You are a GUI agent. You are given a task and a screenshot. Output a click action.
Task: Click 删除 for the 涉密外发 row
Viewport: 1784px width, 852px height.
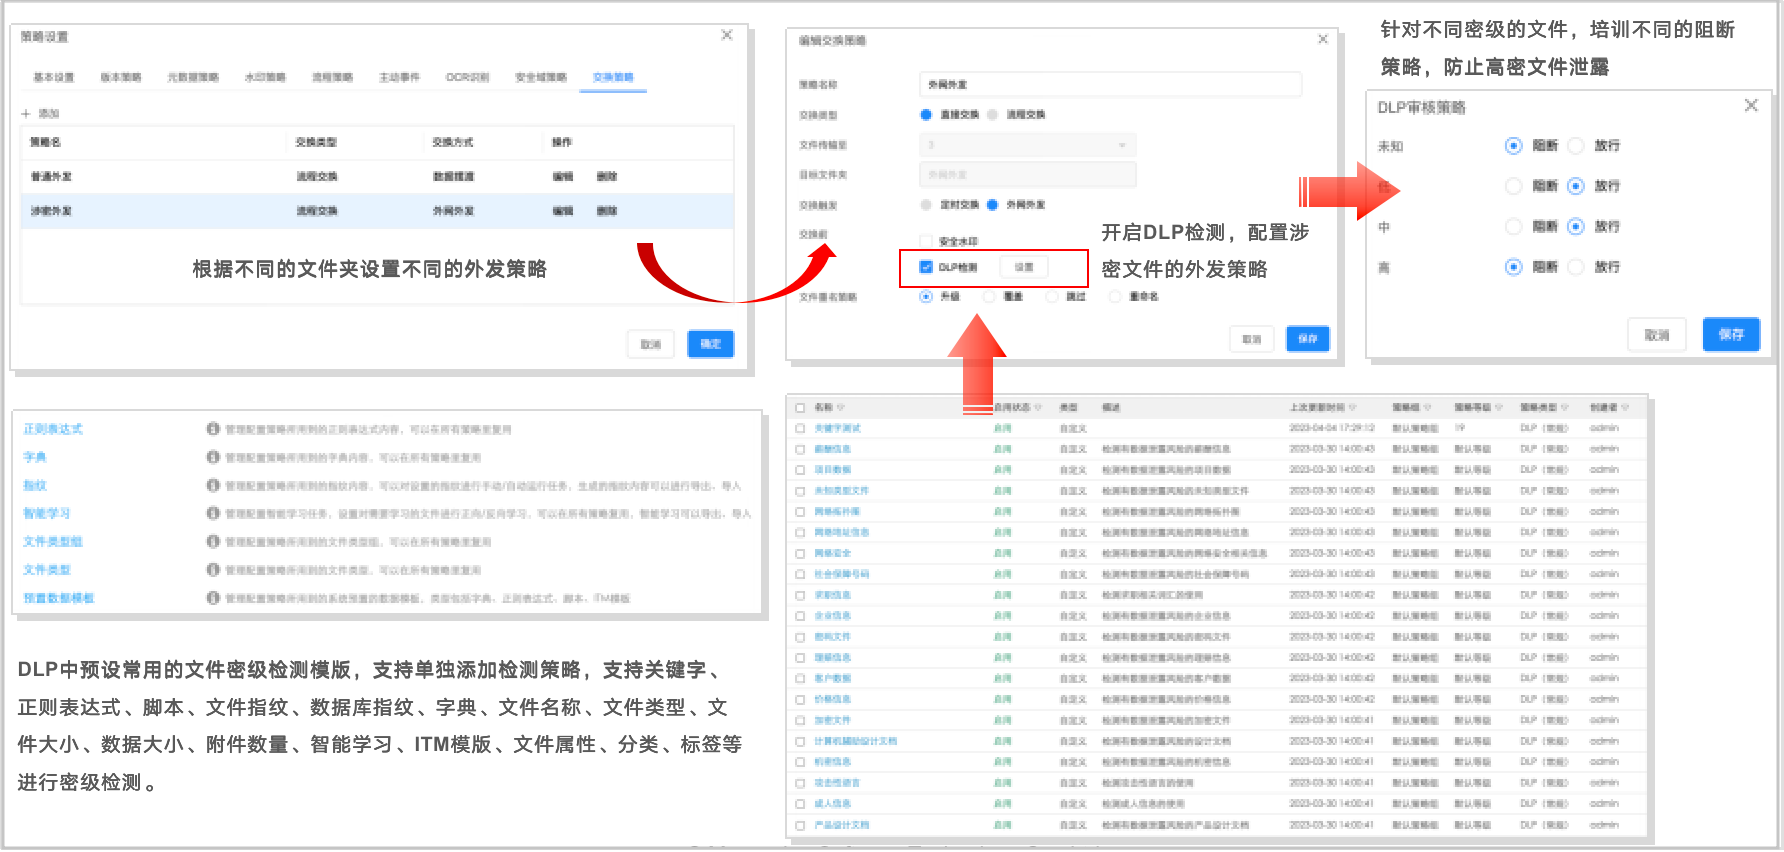click(x=607, y=212)
